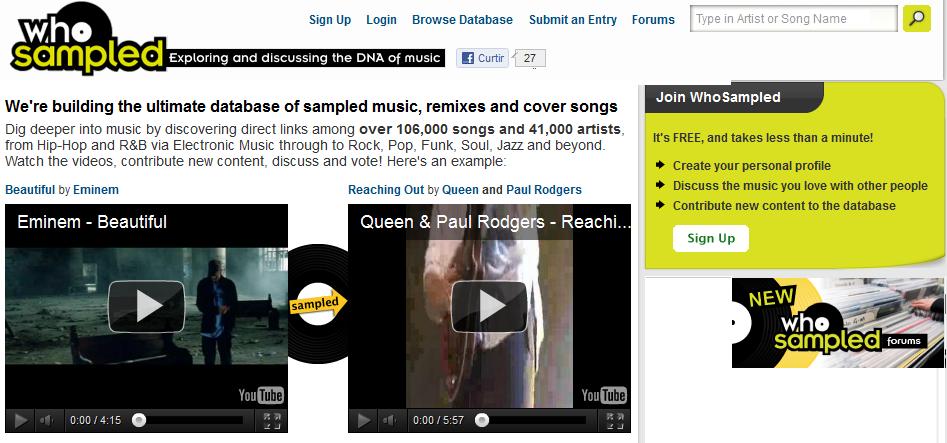Open the Browse Database menu item
This screenshot has width=947, height=443.
pos(462,19)
